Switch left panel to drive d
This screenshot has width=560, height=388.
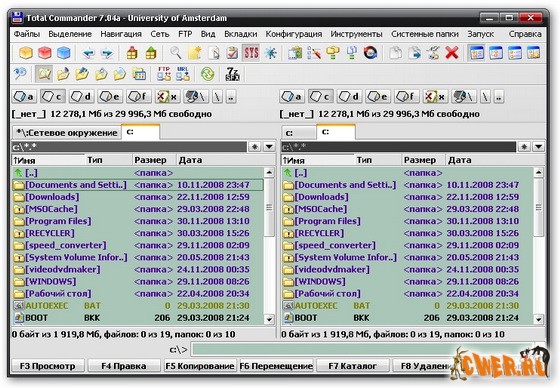coord(81,96)
